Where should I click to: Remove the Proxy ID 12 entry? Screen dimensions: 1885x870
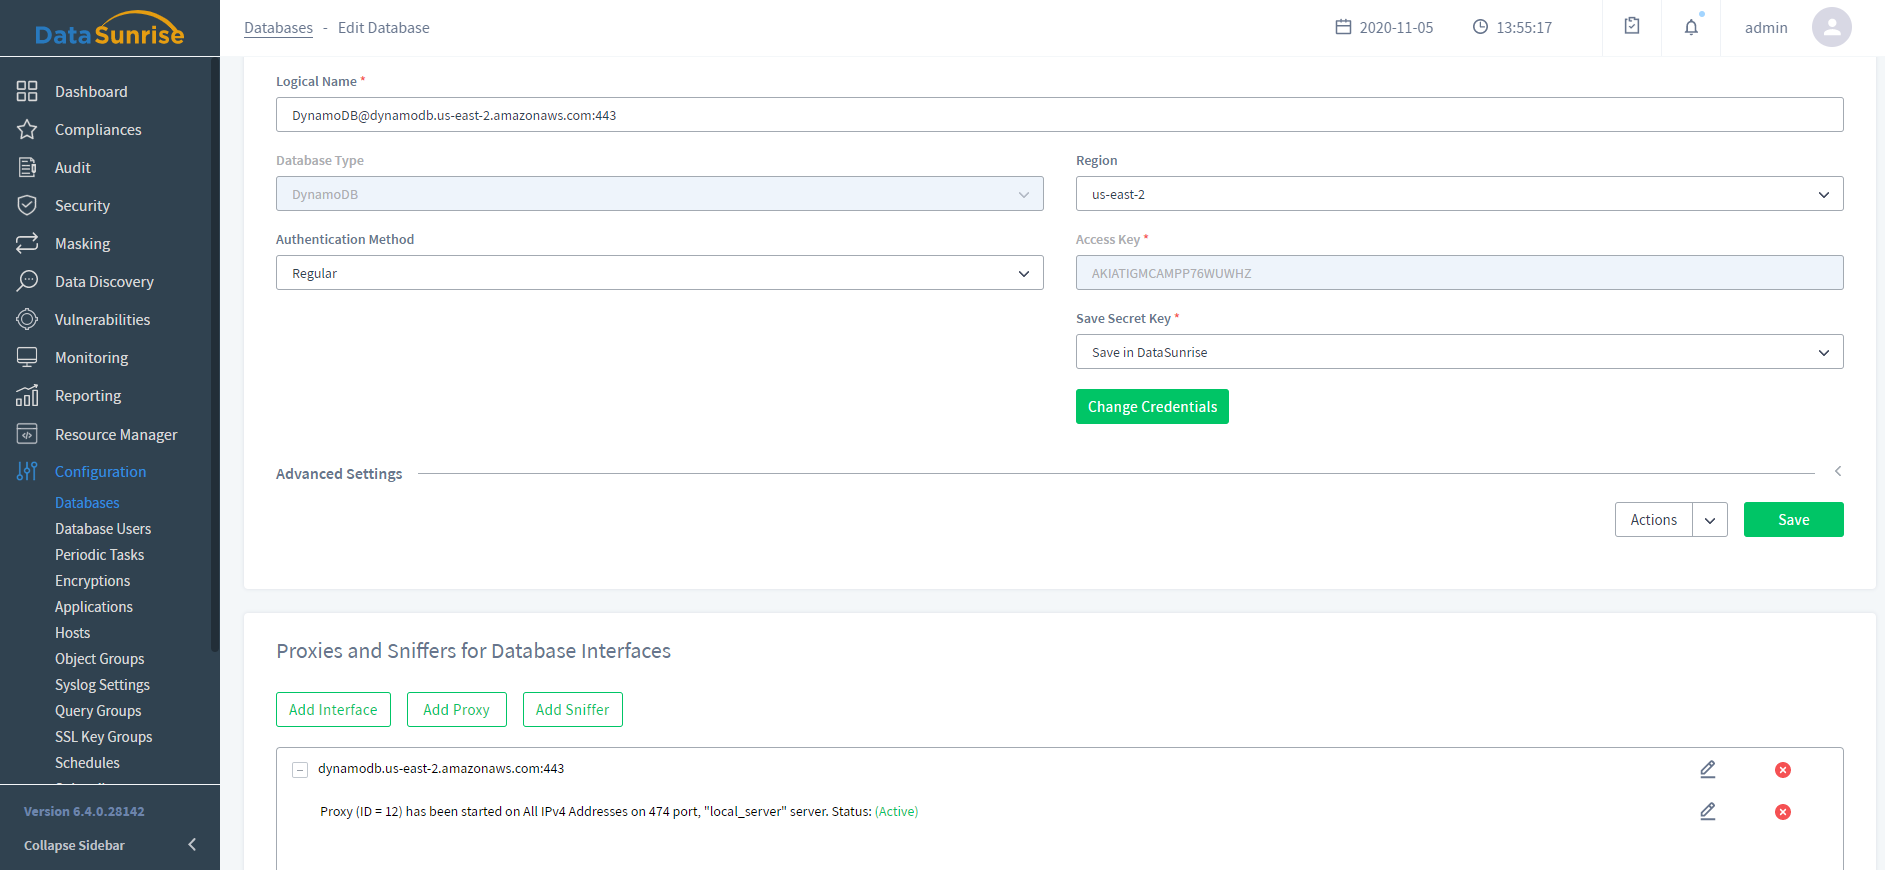pyautogui.click(x=1782, y=811)
